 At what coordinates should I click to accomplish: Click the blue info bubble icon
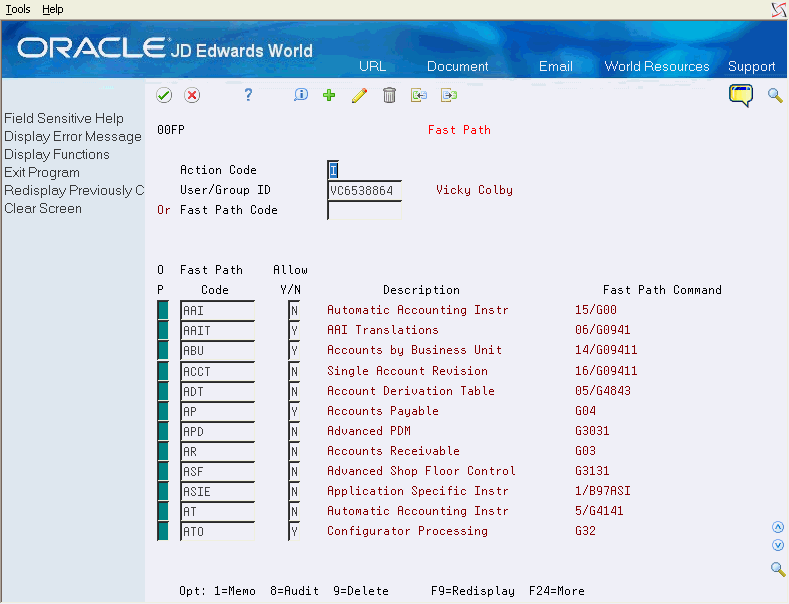[x=300, y=95]
